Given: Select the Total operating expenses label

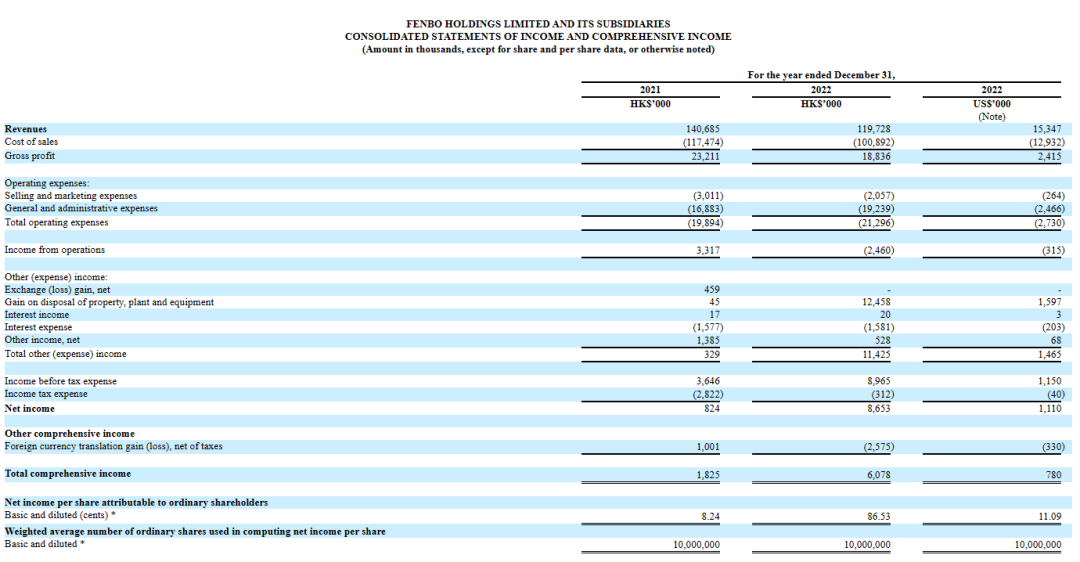Looking at the screenshot, I should [56, 222].
